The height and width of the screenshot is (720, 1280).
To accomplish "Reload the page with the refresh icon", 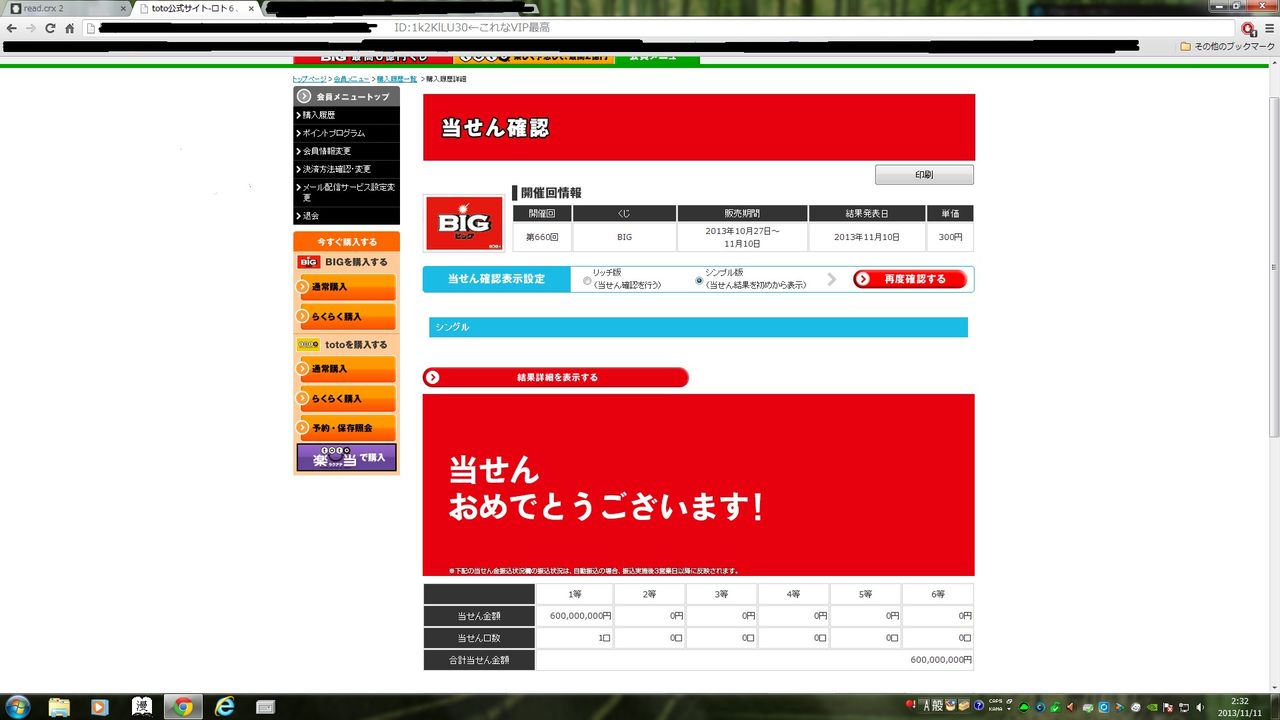I will click(x=50, y=28).
